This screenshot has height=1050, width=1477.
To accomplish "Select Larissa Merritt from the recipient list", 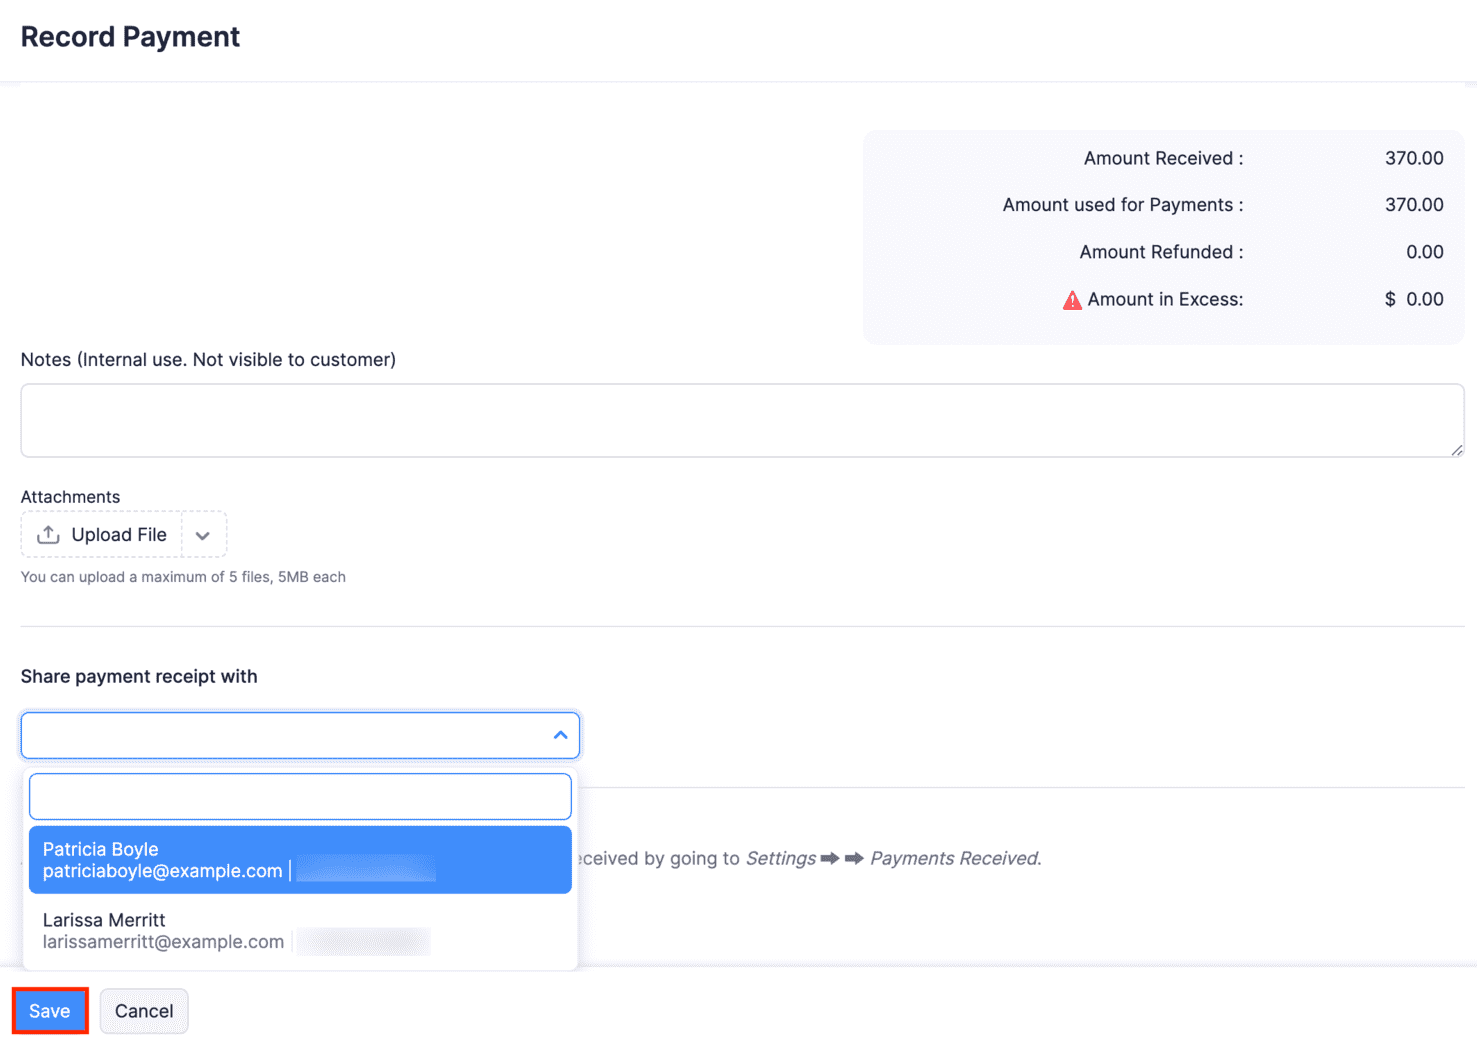I will tap(300, 929).
